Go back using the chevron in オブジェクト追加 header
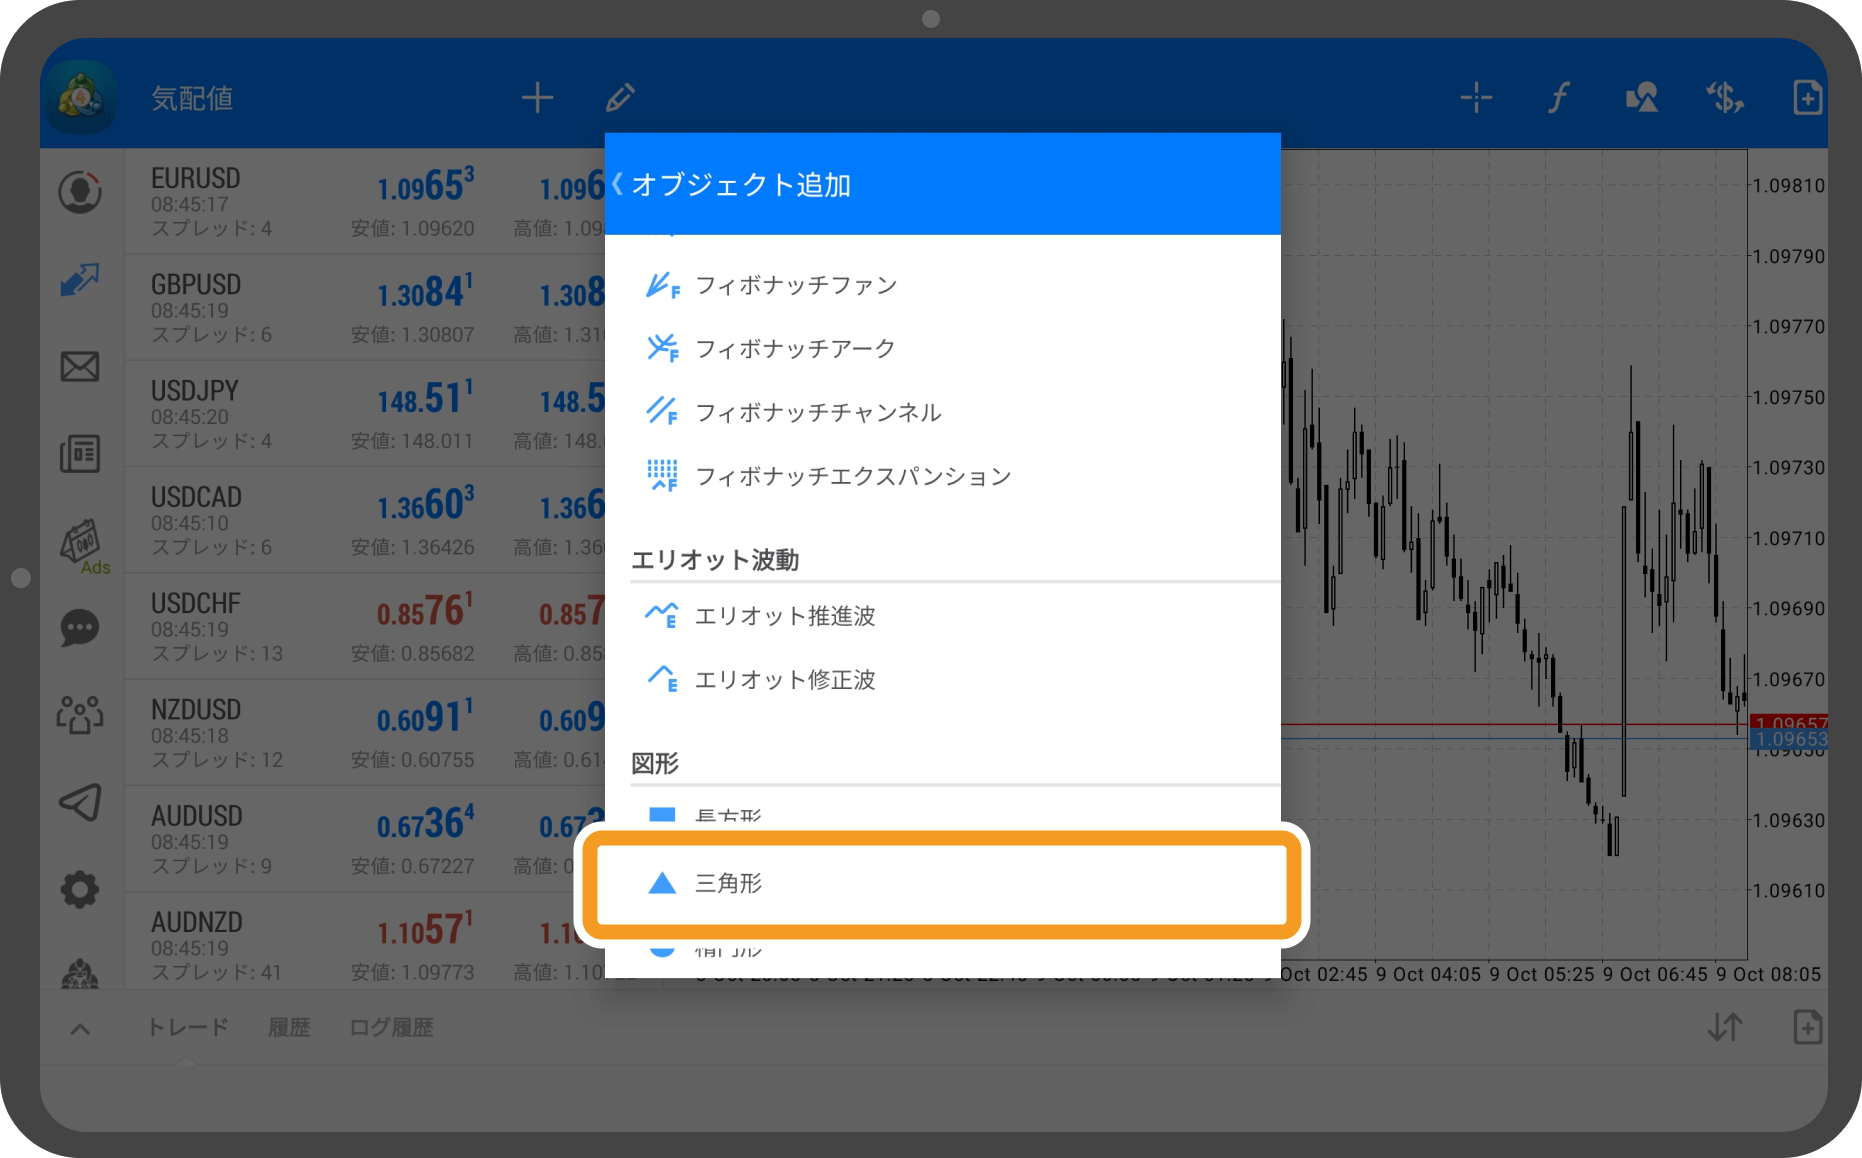Screen dimensions: 1862x1158 617,184
